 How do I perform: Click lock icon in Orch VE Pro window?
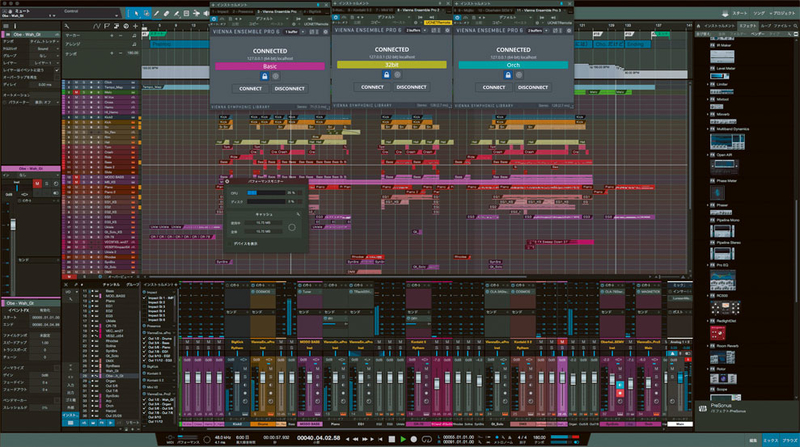(x=508, y=75)
